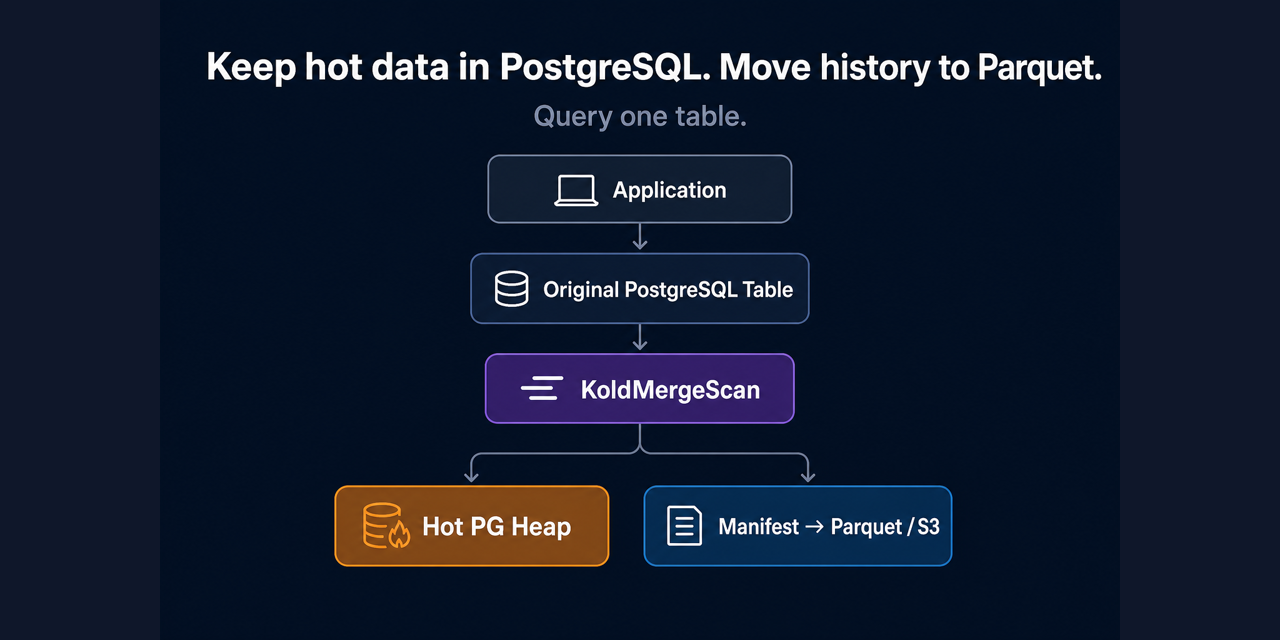
Task: Click the headline about hot data
Action: [654, 68]
